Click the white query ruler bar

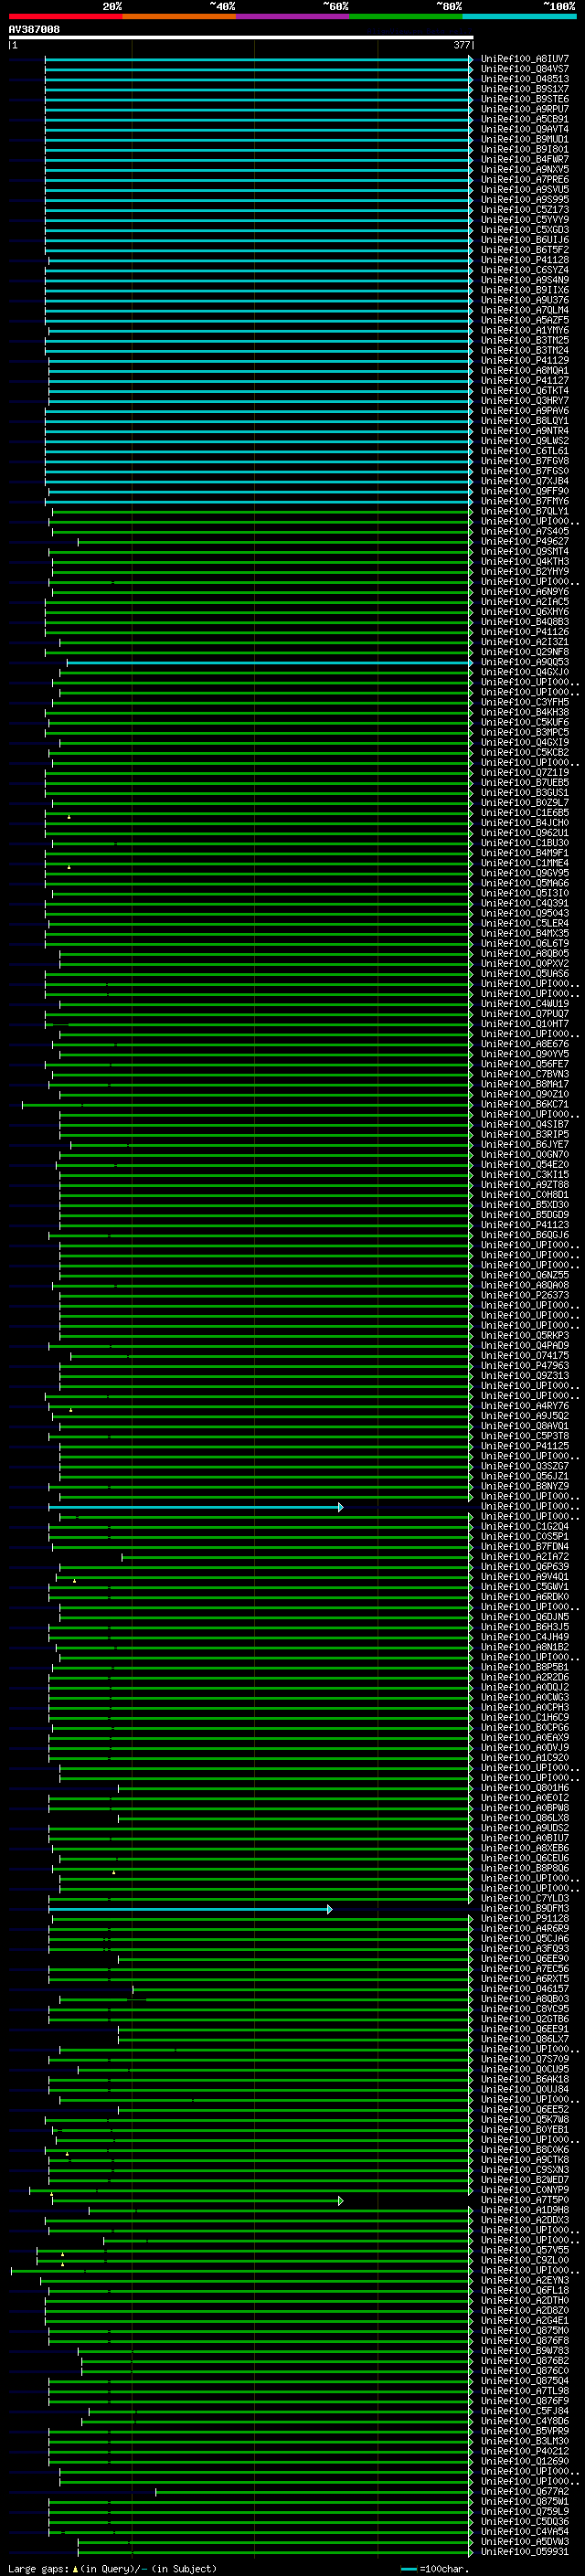pyautogui.click(x=240, y=38)
